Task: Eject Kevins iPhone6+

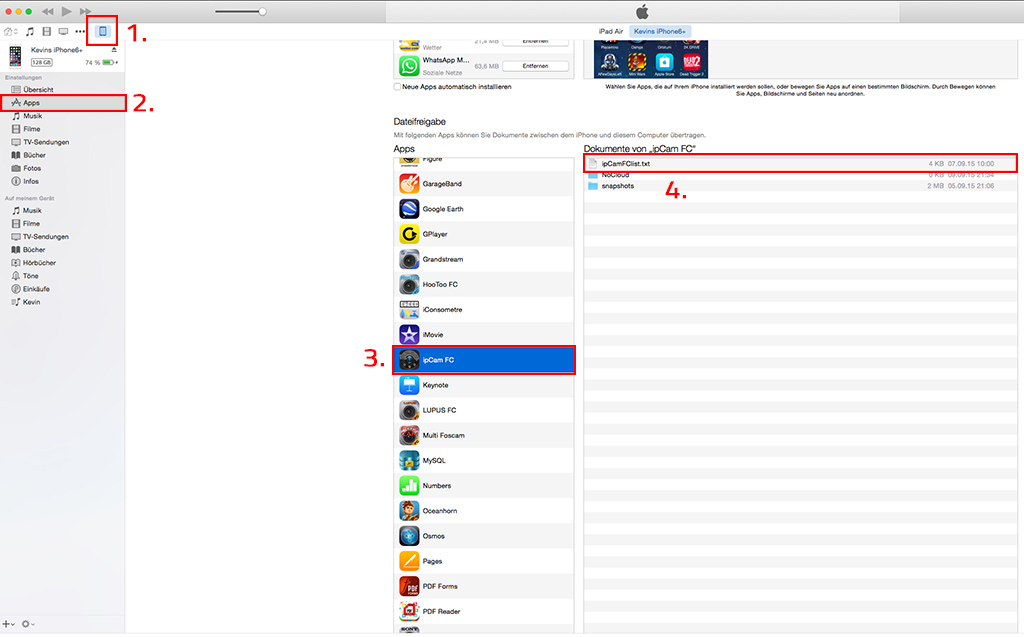Action: [114, 50]
